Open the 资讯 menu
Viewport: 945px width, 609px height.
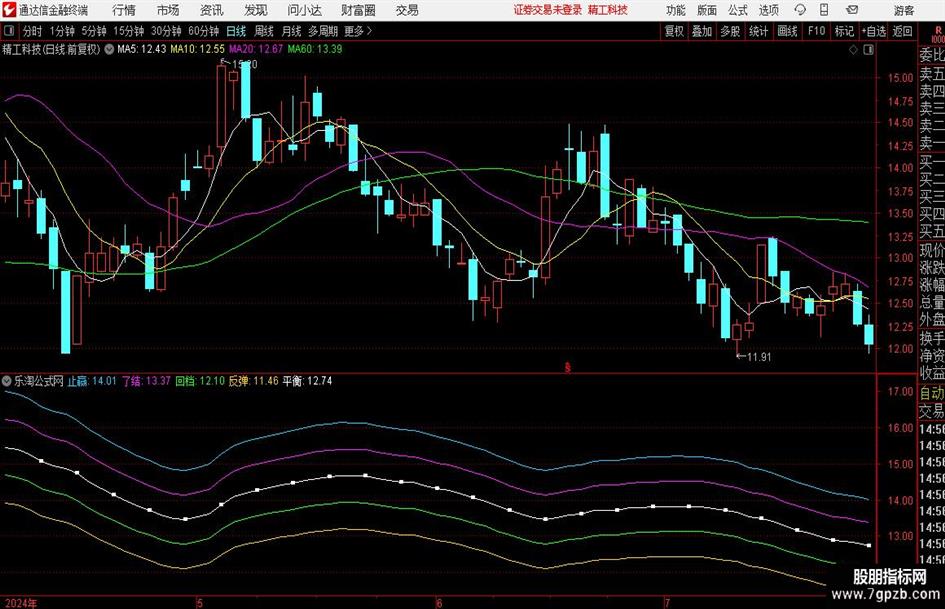point(211,10)
